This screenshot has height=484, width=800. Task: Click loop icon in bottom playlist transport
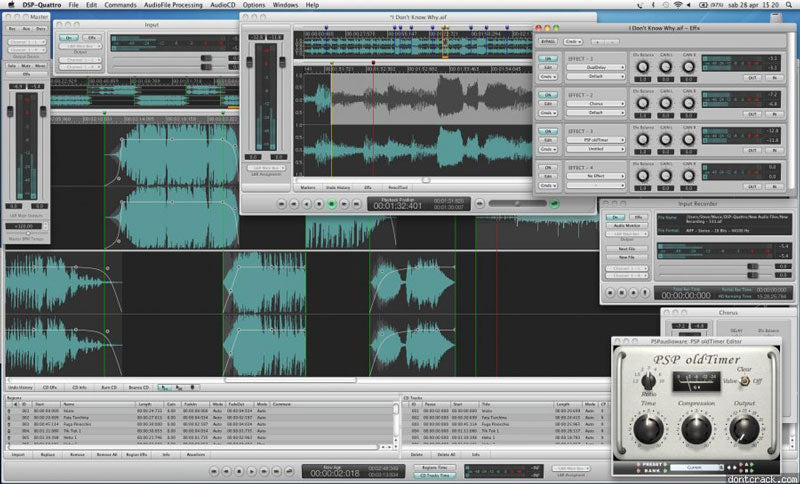tap(289, 471)
